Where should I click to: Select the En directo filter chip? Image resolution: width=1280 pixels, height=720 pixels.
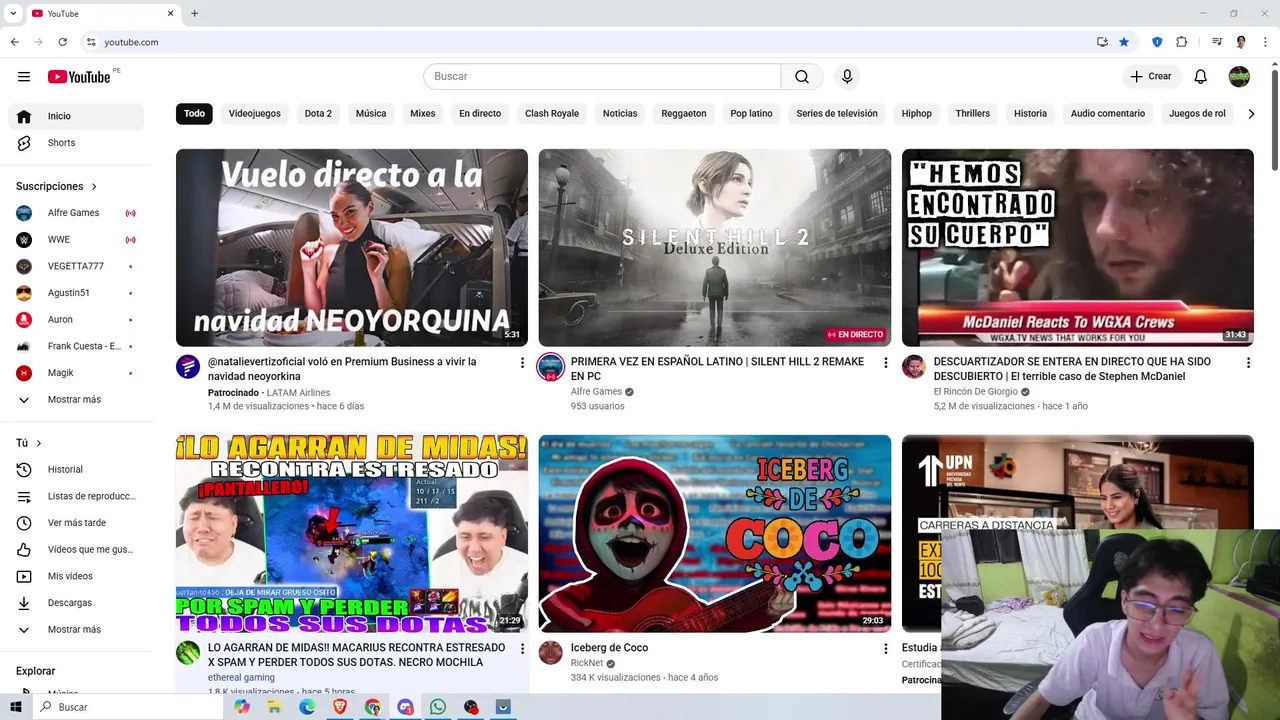tap(480, 114)
